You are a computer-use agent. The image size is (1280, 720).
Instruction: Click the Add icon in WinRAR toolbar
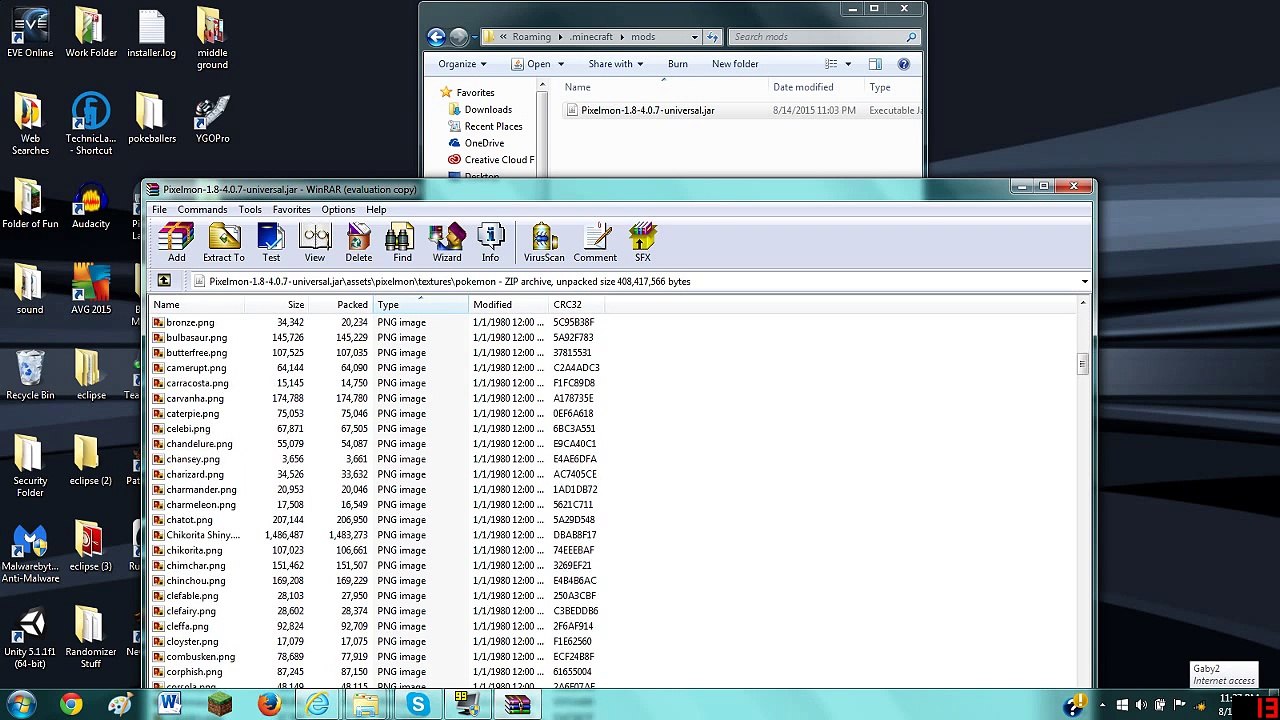176,243
